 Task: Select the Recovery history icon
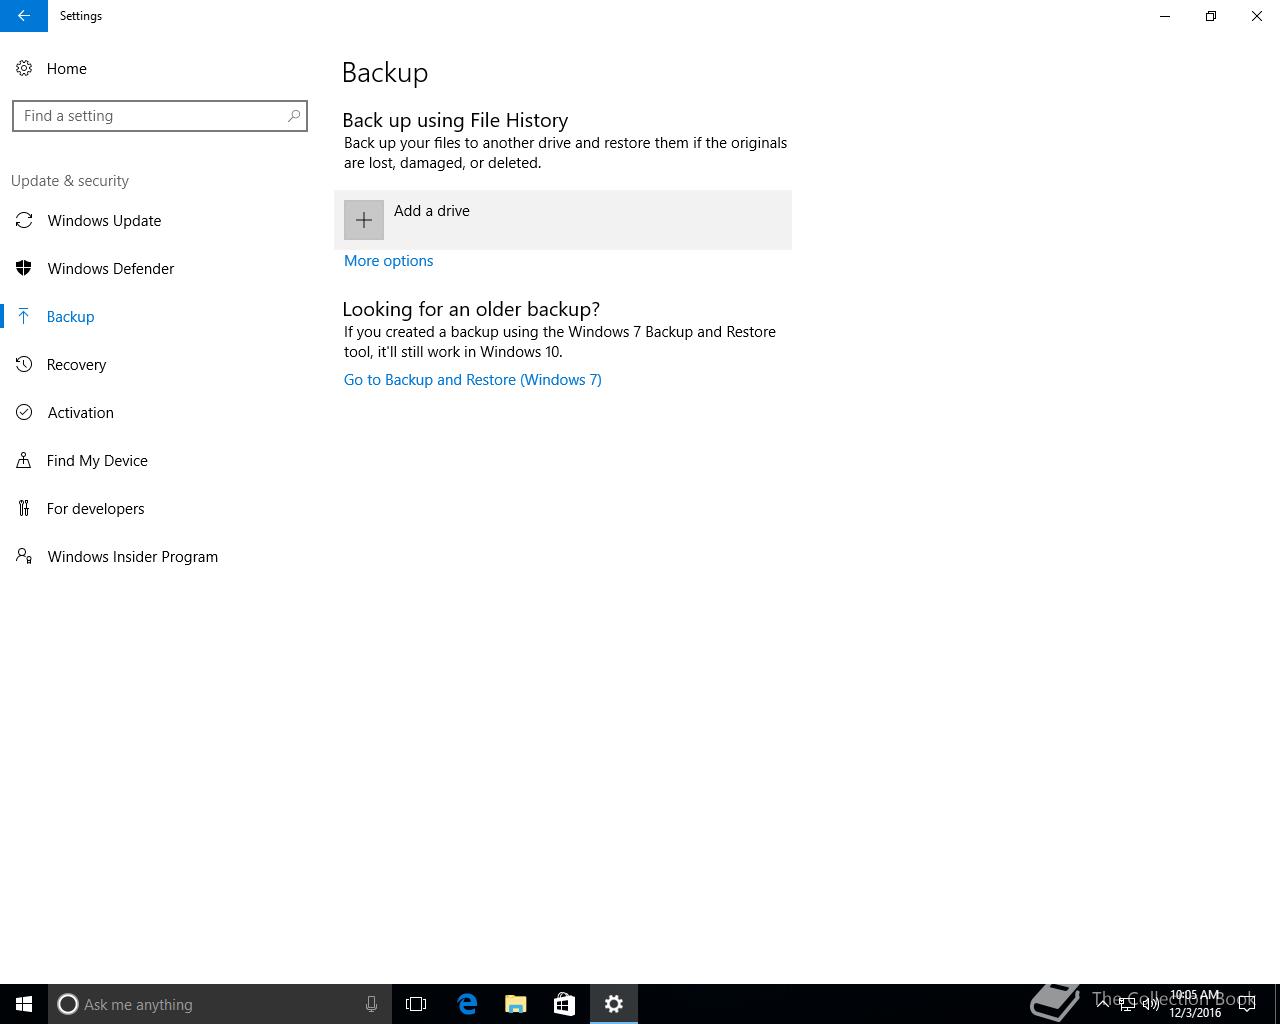pyautogui.click(x=24, y=364)
